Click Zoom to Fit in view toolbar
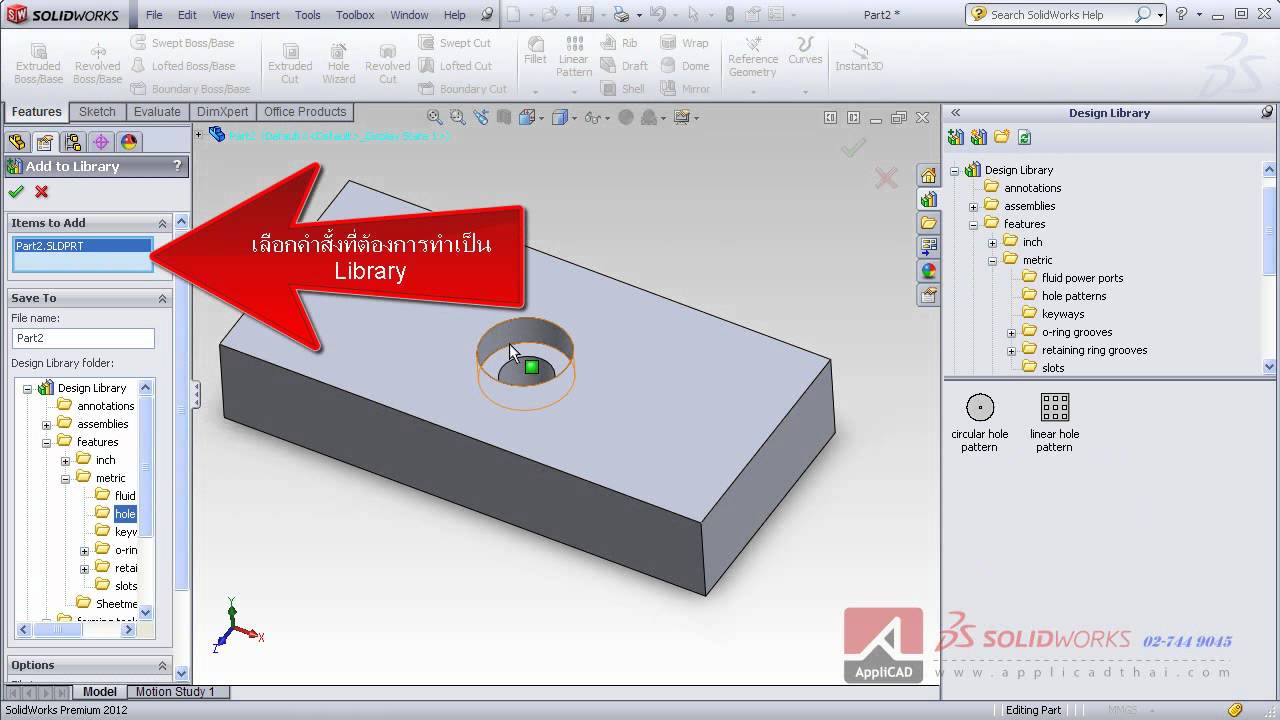The image size is (1280, 720). (x=435, y=117)
